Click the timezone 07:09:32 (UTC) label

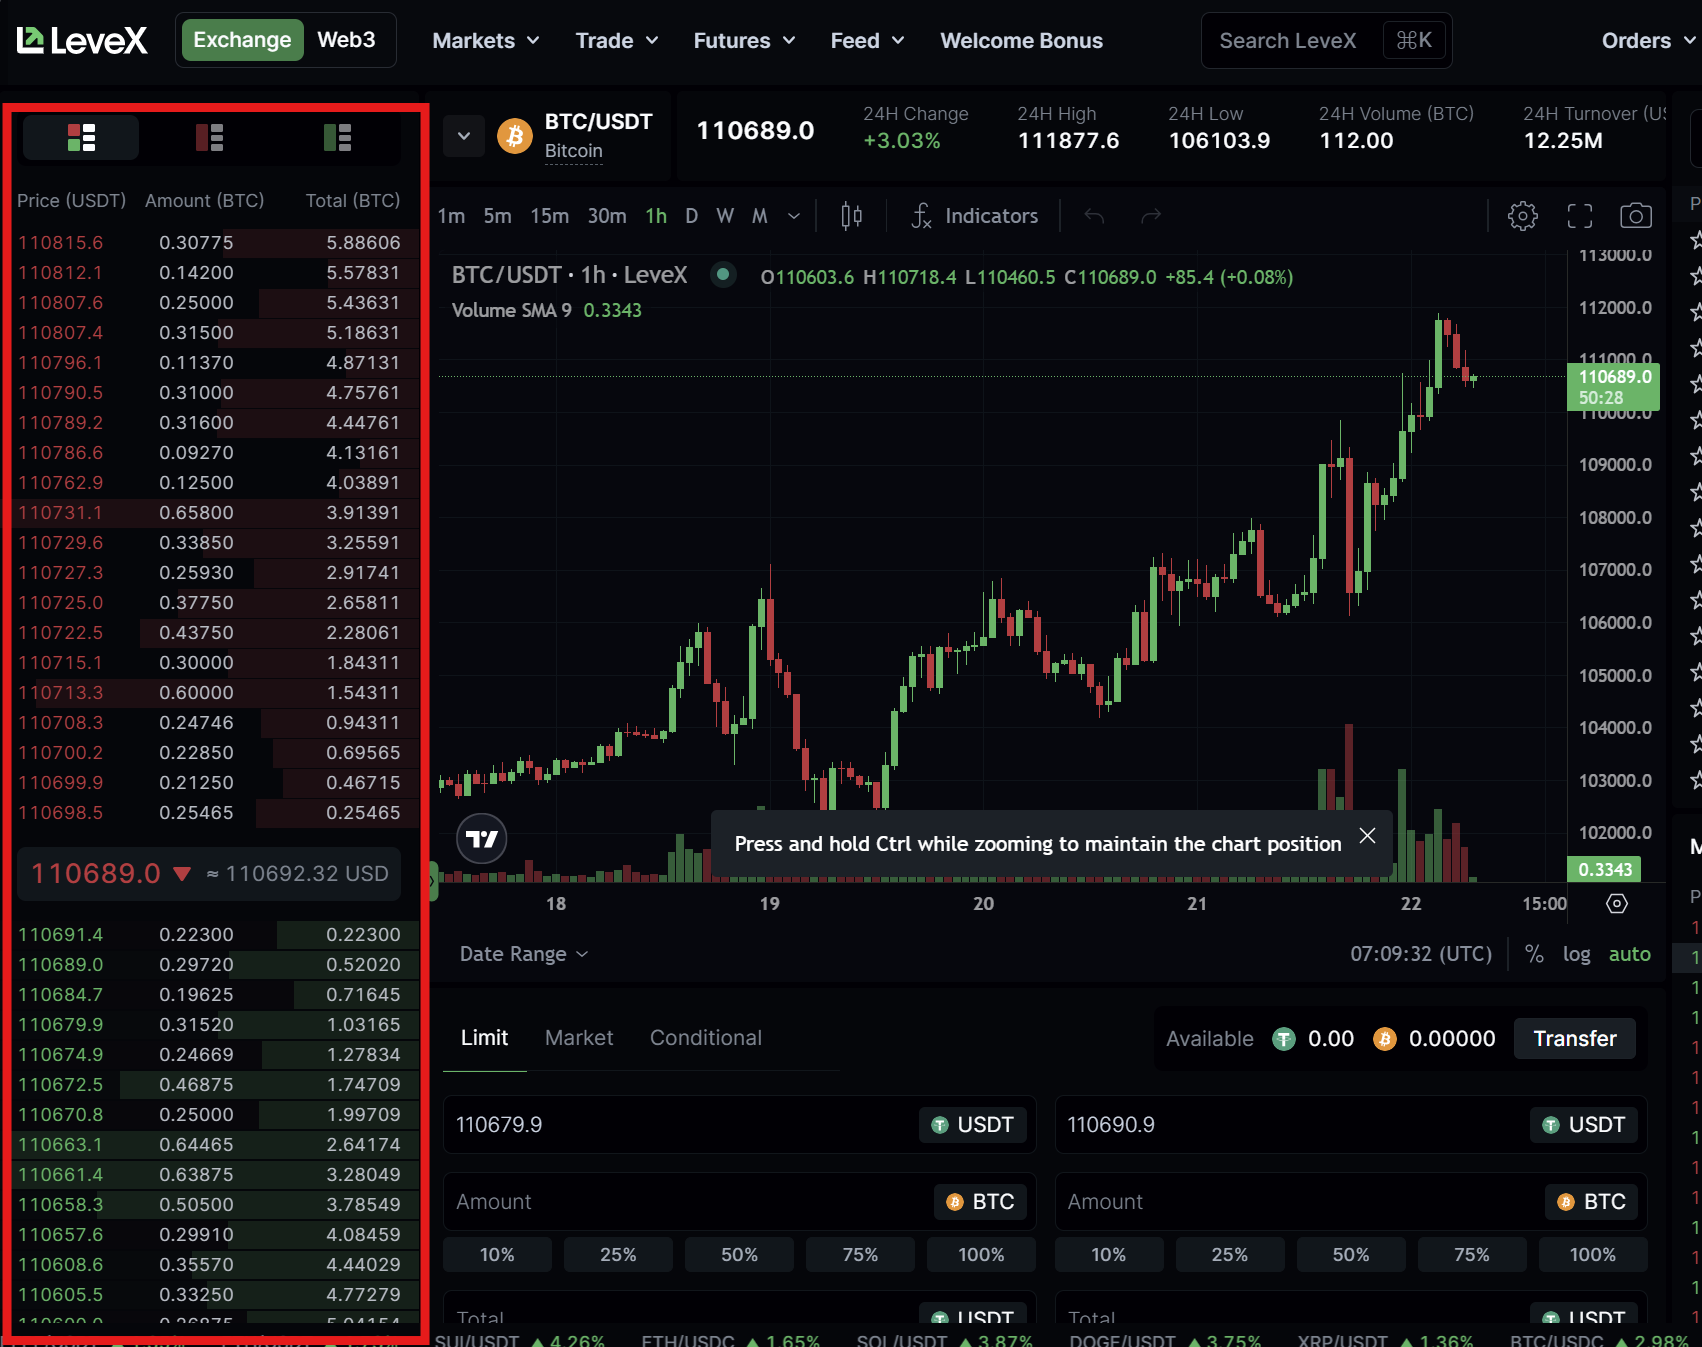point(1421,954)
